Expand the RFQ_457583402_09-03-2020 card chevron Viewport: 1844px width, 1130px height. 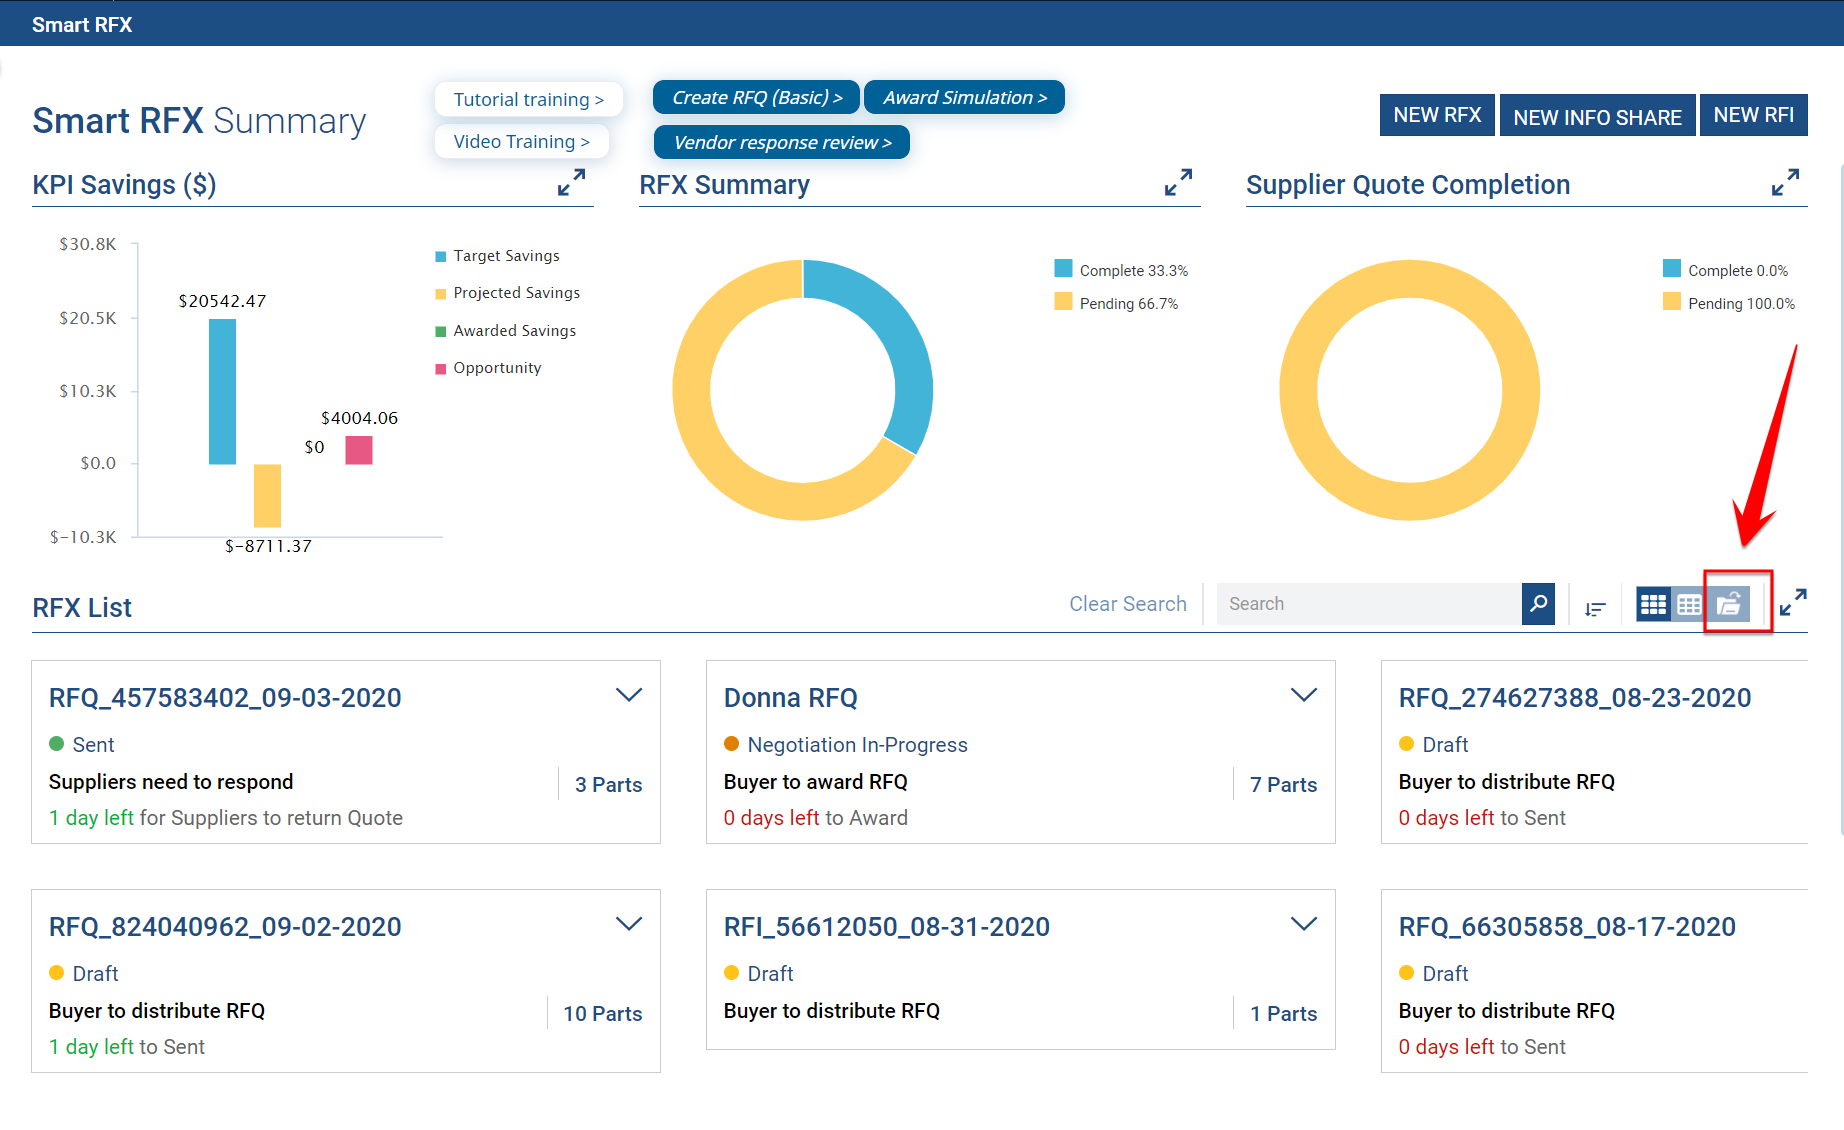pos(628,695)
